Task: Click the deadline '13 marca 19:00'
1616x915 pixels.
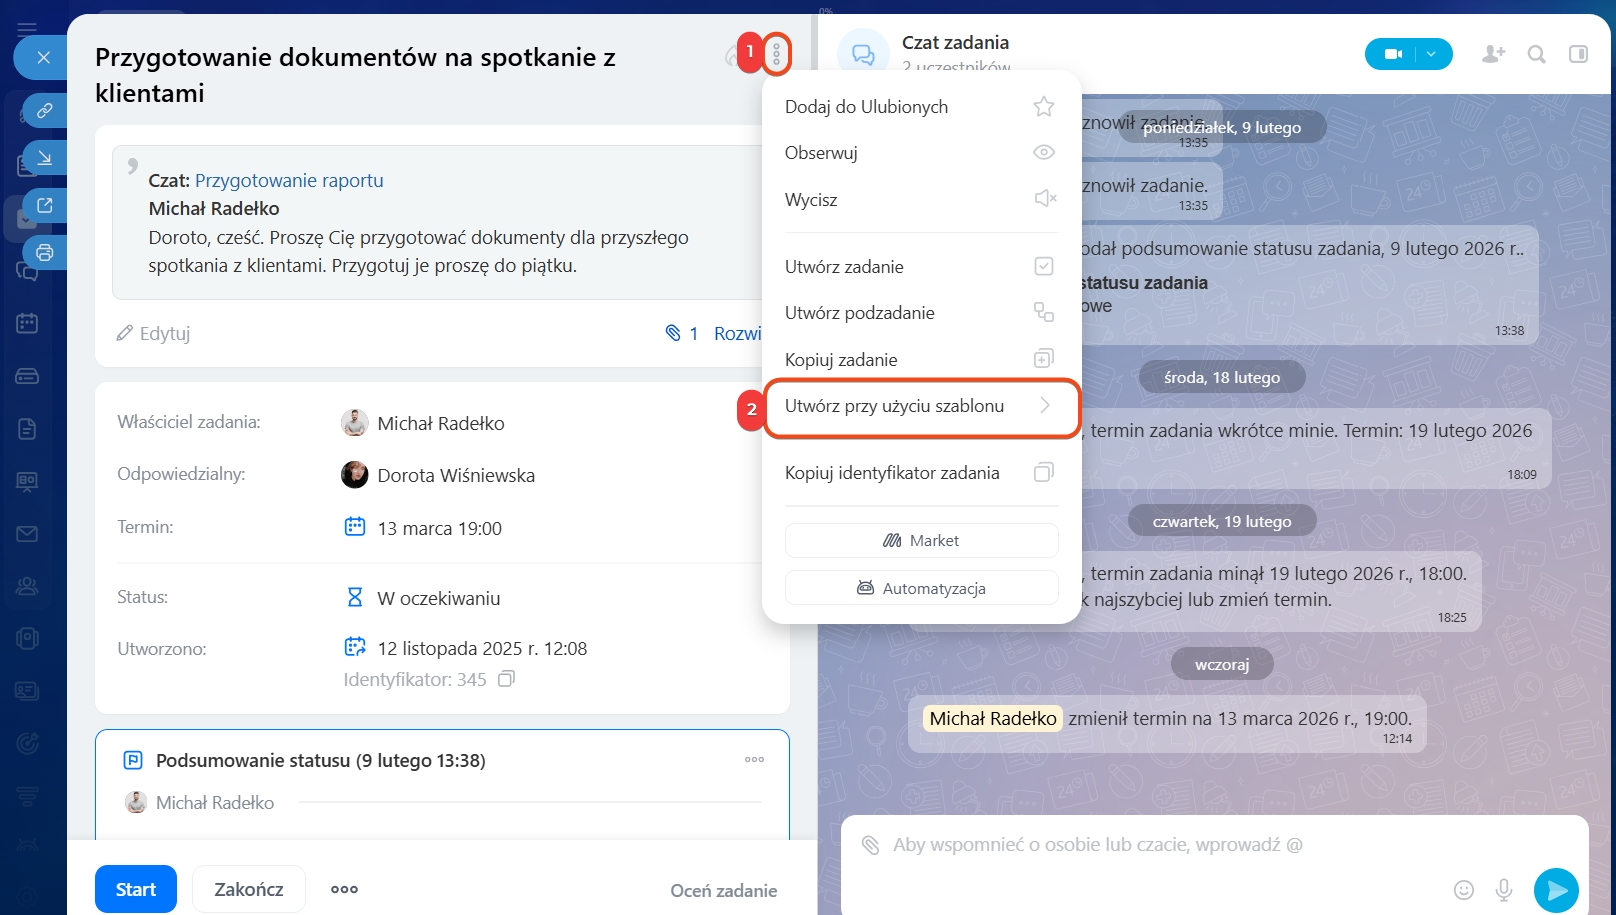Action: [x=439, y=528]
